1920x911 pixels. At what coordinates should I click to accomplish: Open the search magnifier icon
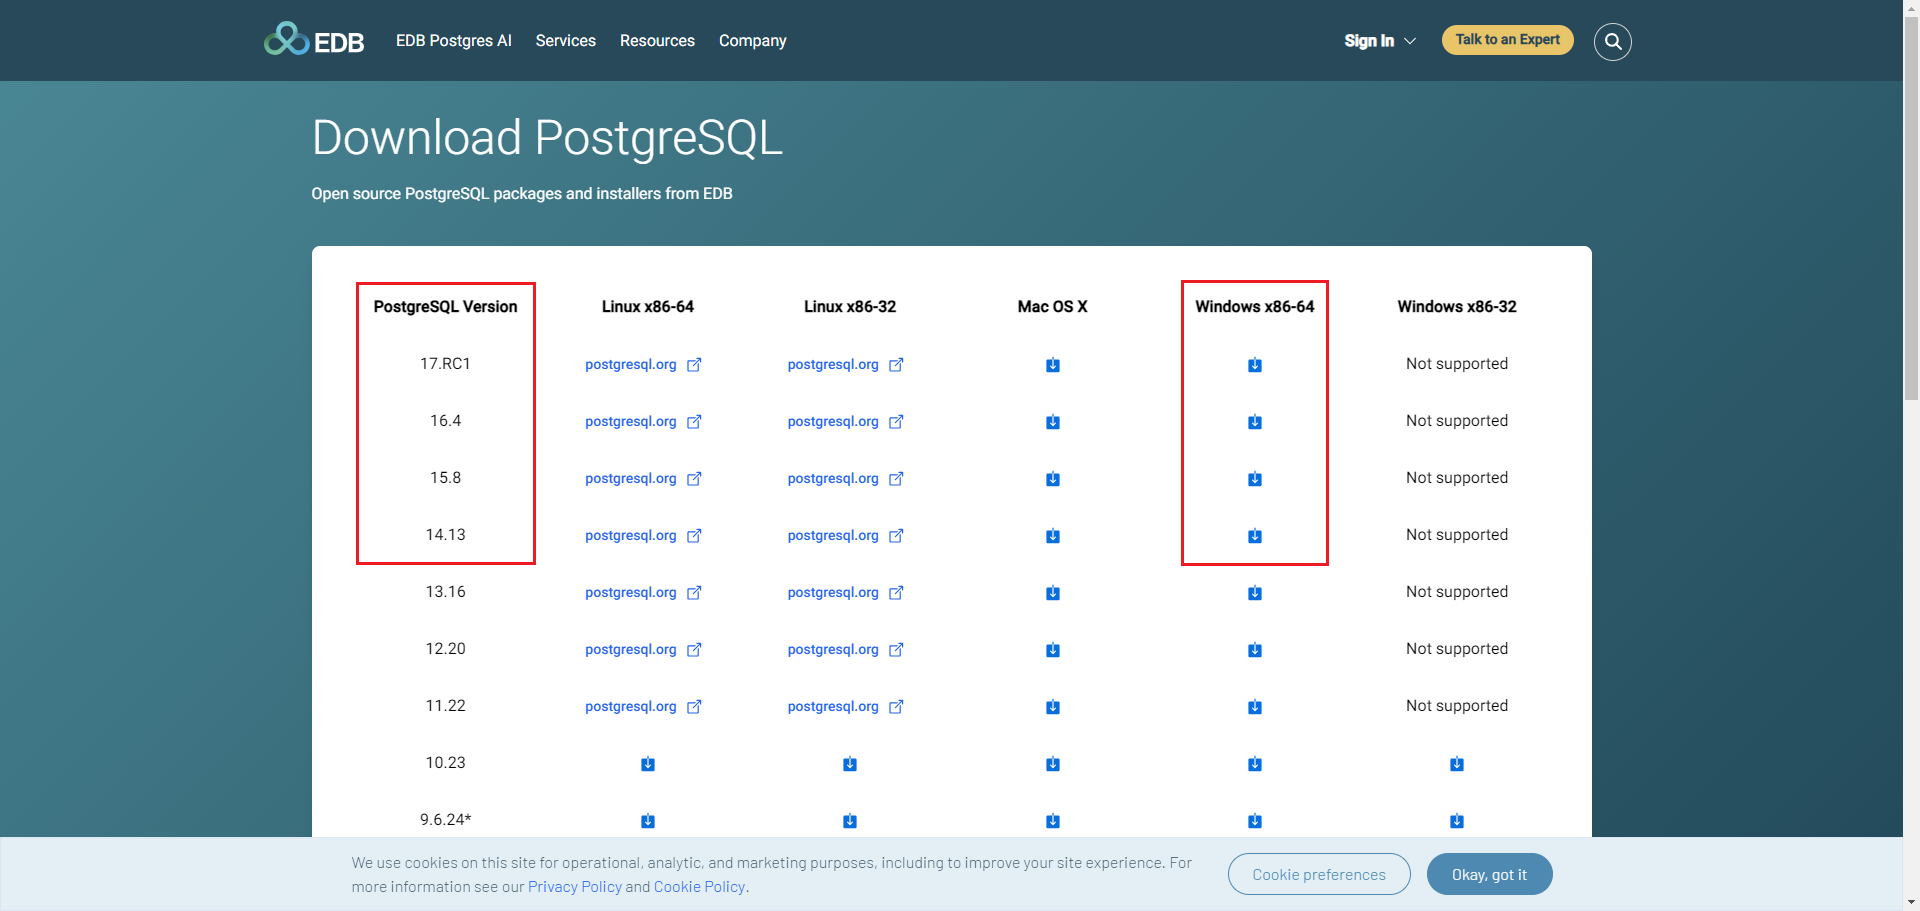1612,41
